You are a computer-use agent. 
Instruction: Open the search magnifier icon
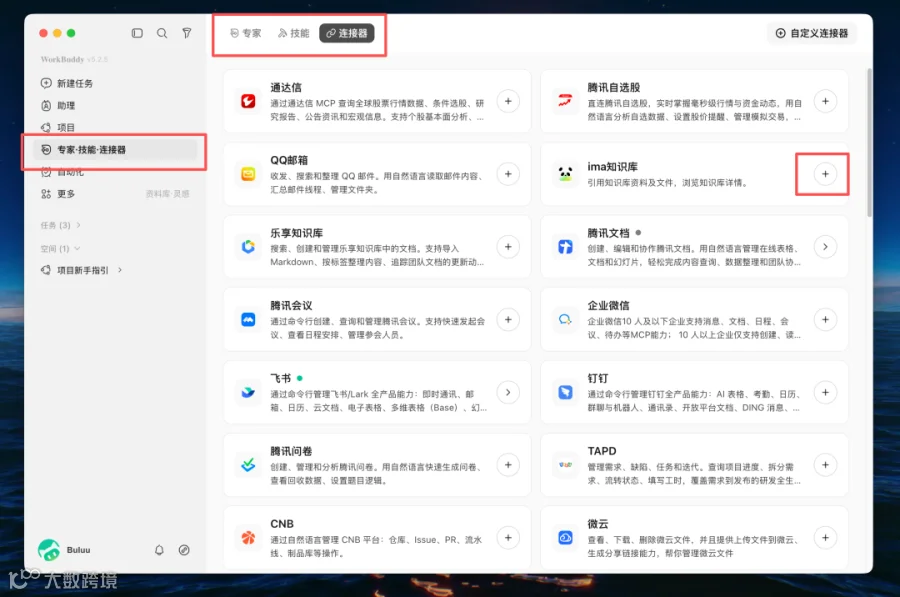[162, 33]
